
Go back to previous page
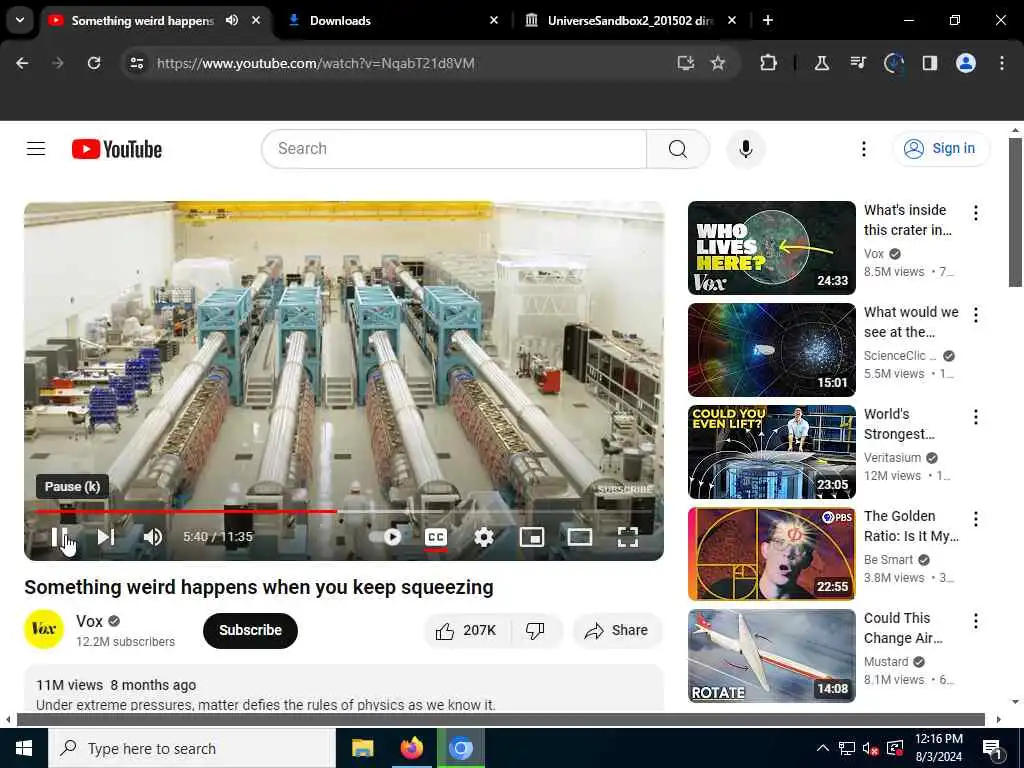coord(22,63)
